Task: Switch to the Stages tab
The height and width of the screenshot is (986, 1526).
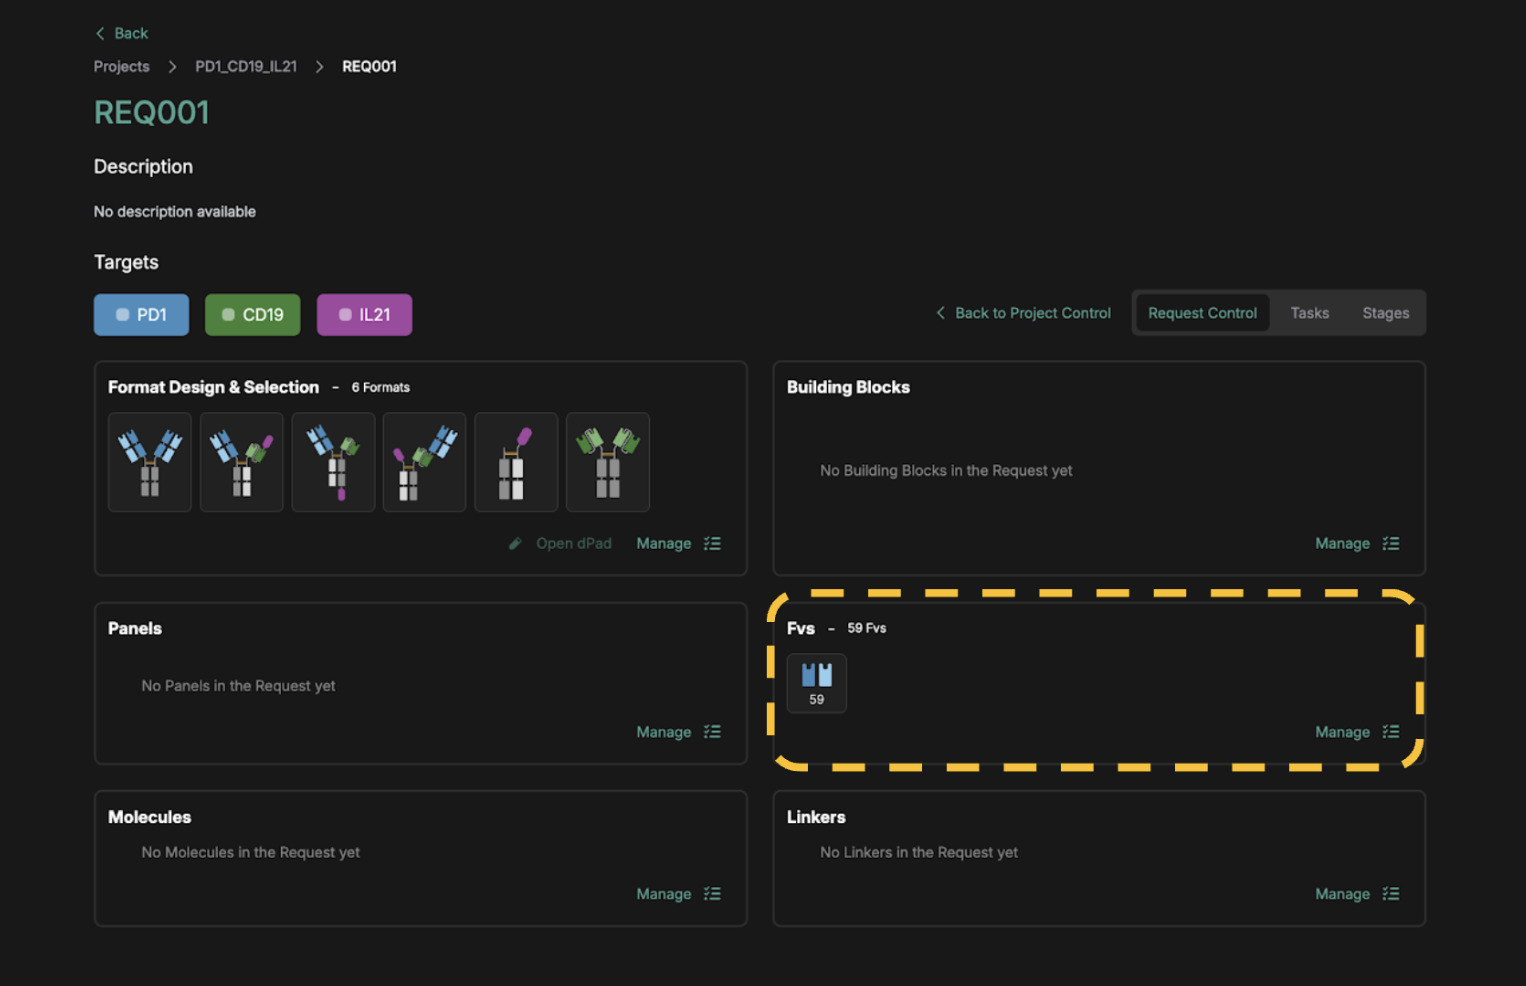Action: 1385,313
